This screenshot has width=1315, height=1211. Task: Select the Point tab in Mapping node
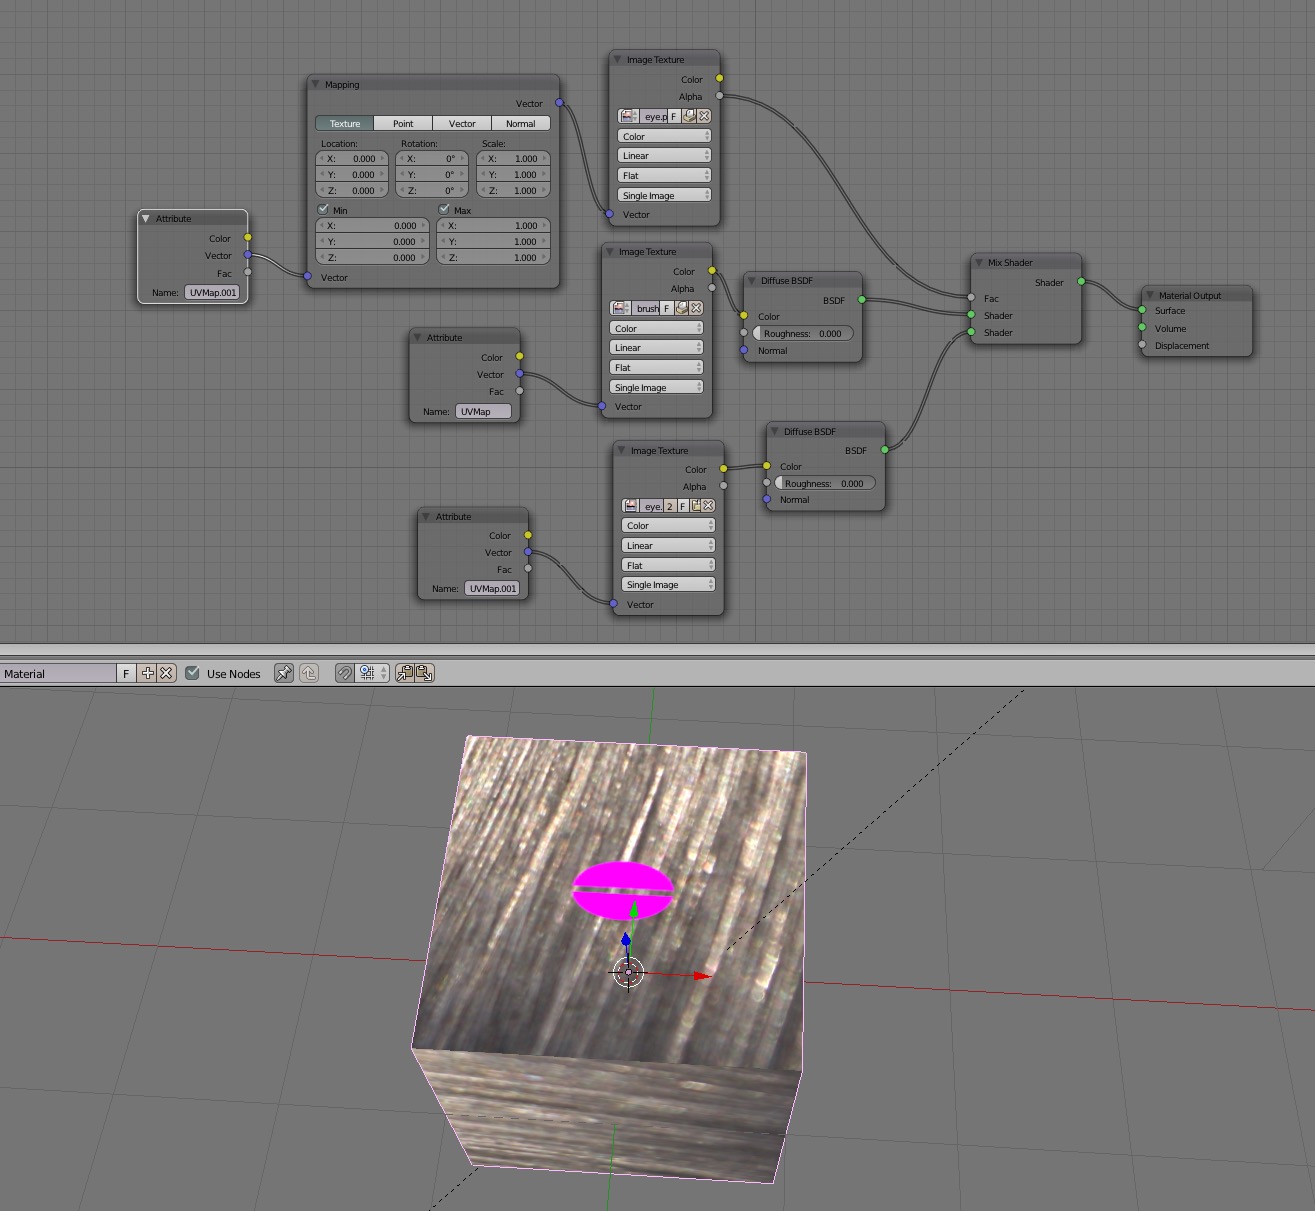(x=403, y=123)
